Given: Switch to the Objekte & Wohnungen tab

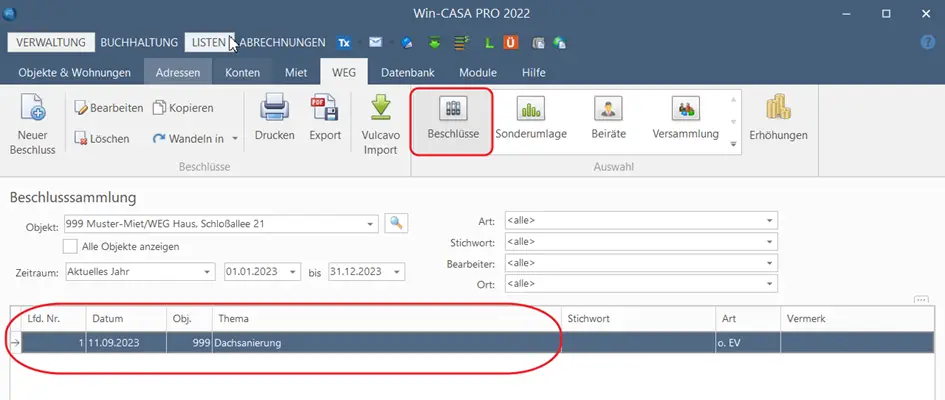Looking at the screenshot, I should (75, 72).
